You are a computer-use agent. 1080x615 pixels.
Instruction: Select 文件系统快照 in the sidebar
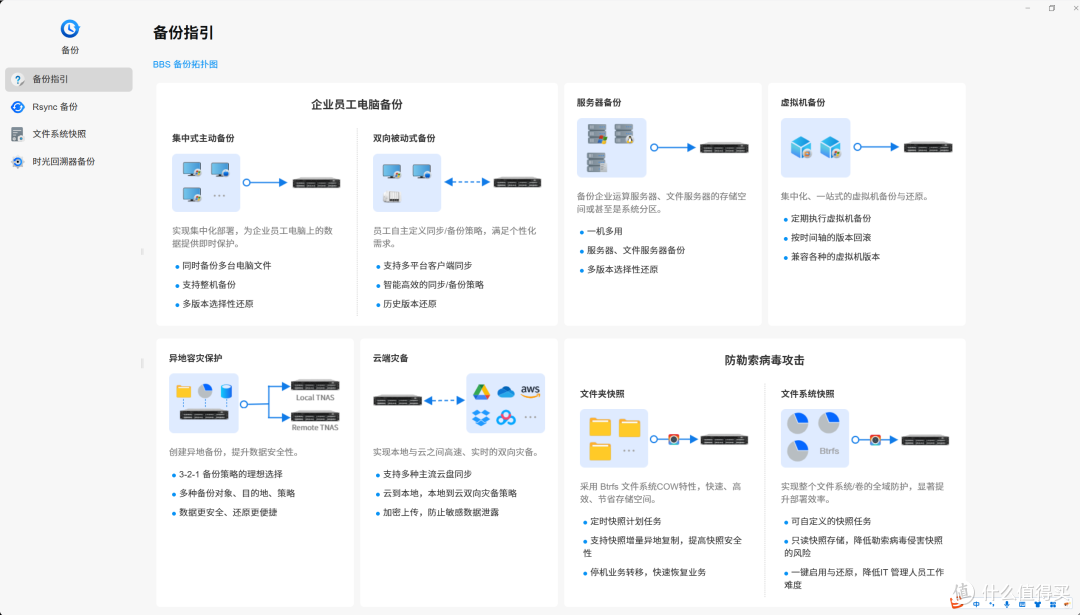(x=69, y=134)
